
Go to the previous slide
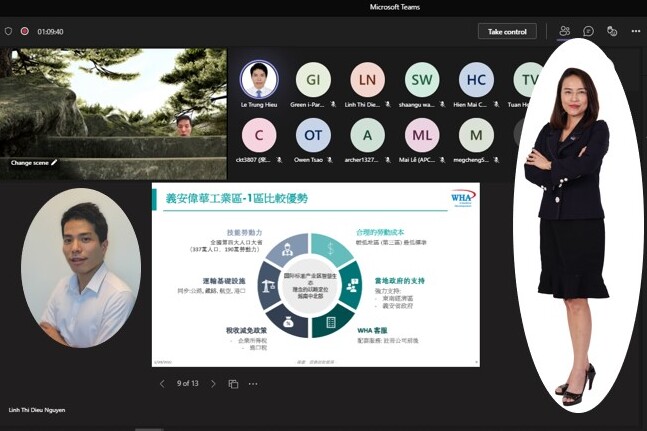tap(162, 384)
